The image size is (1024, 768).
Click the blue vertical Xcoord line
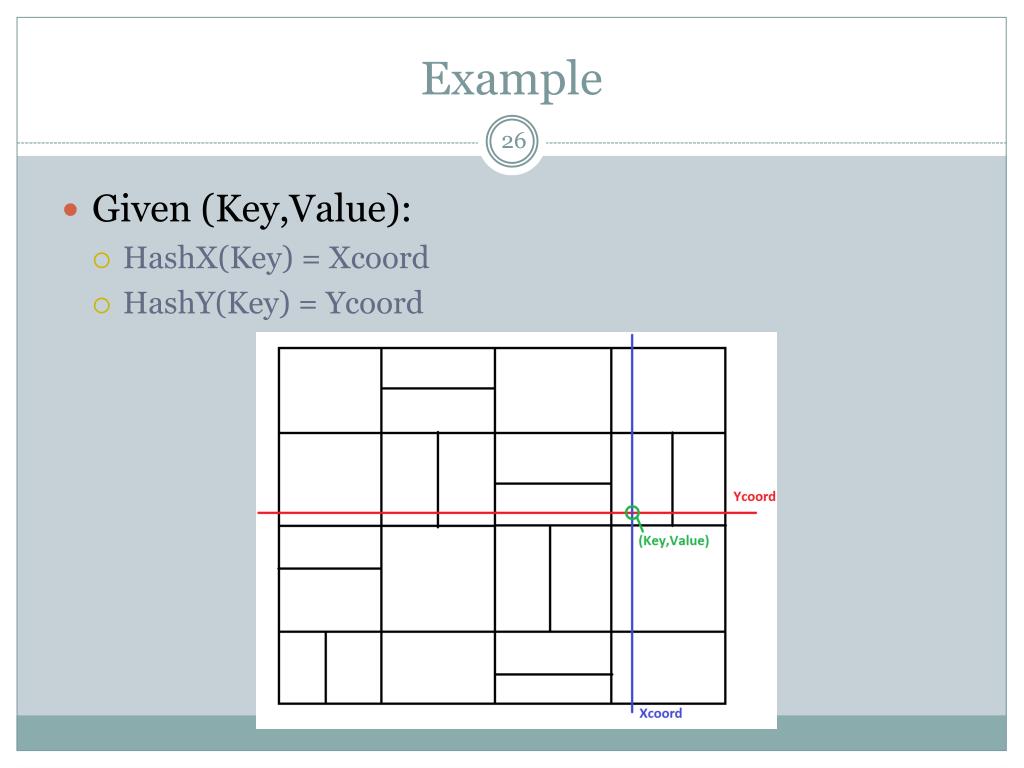[632, 523]
